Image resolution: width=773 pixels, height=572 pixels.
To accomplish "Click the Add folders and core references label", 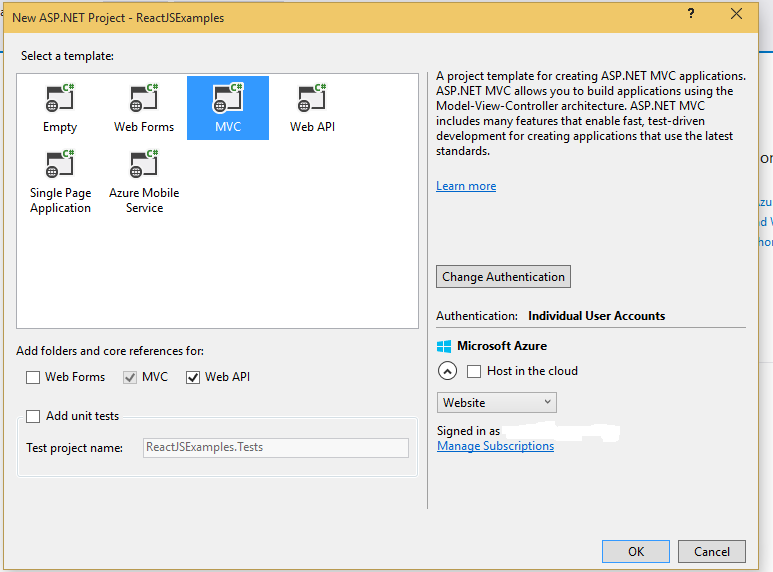I will 109,351.
